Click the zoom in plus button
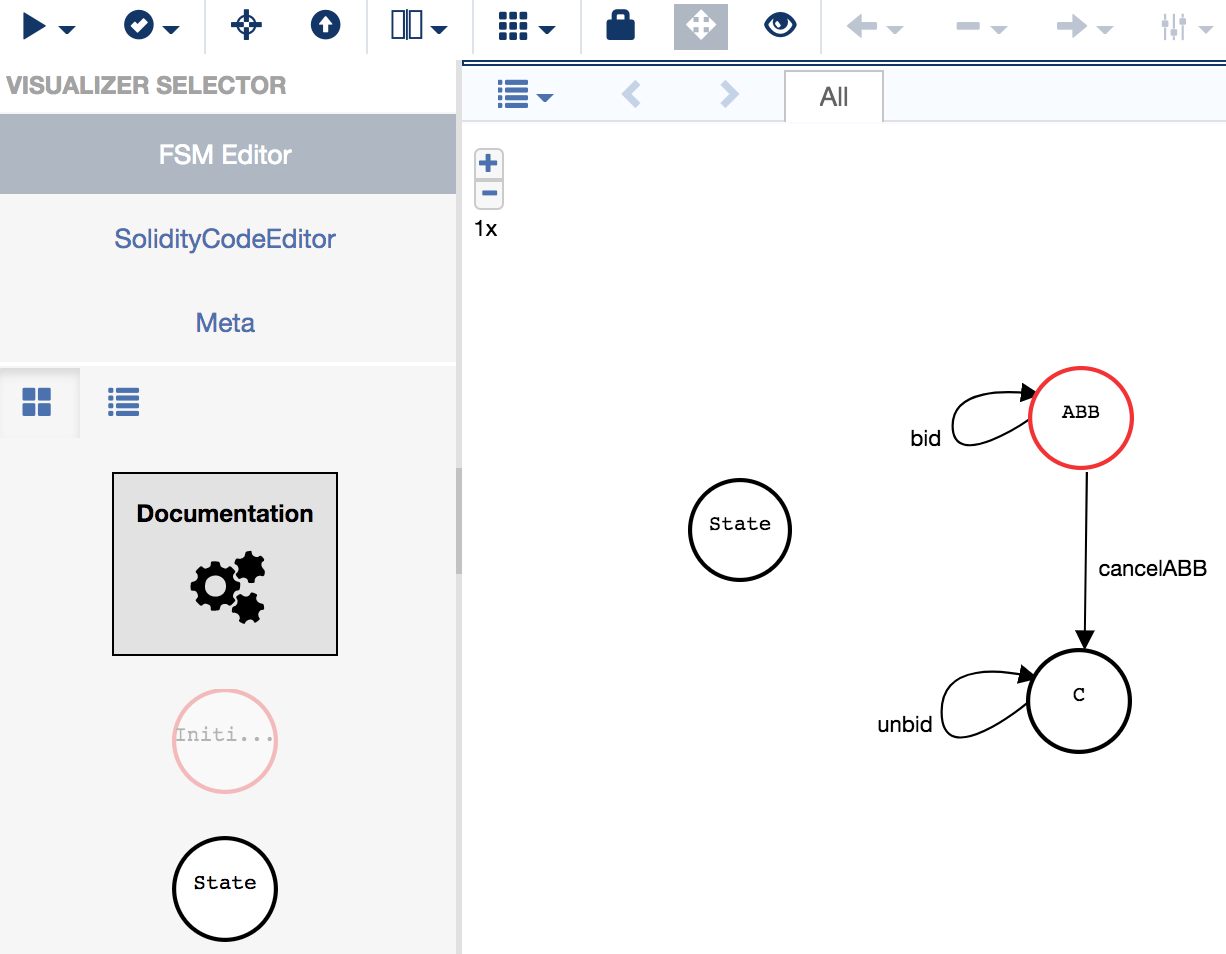1226x954 pixels. click(x=488, y=163)
